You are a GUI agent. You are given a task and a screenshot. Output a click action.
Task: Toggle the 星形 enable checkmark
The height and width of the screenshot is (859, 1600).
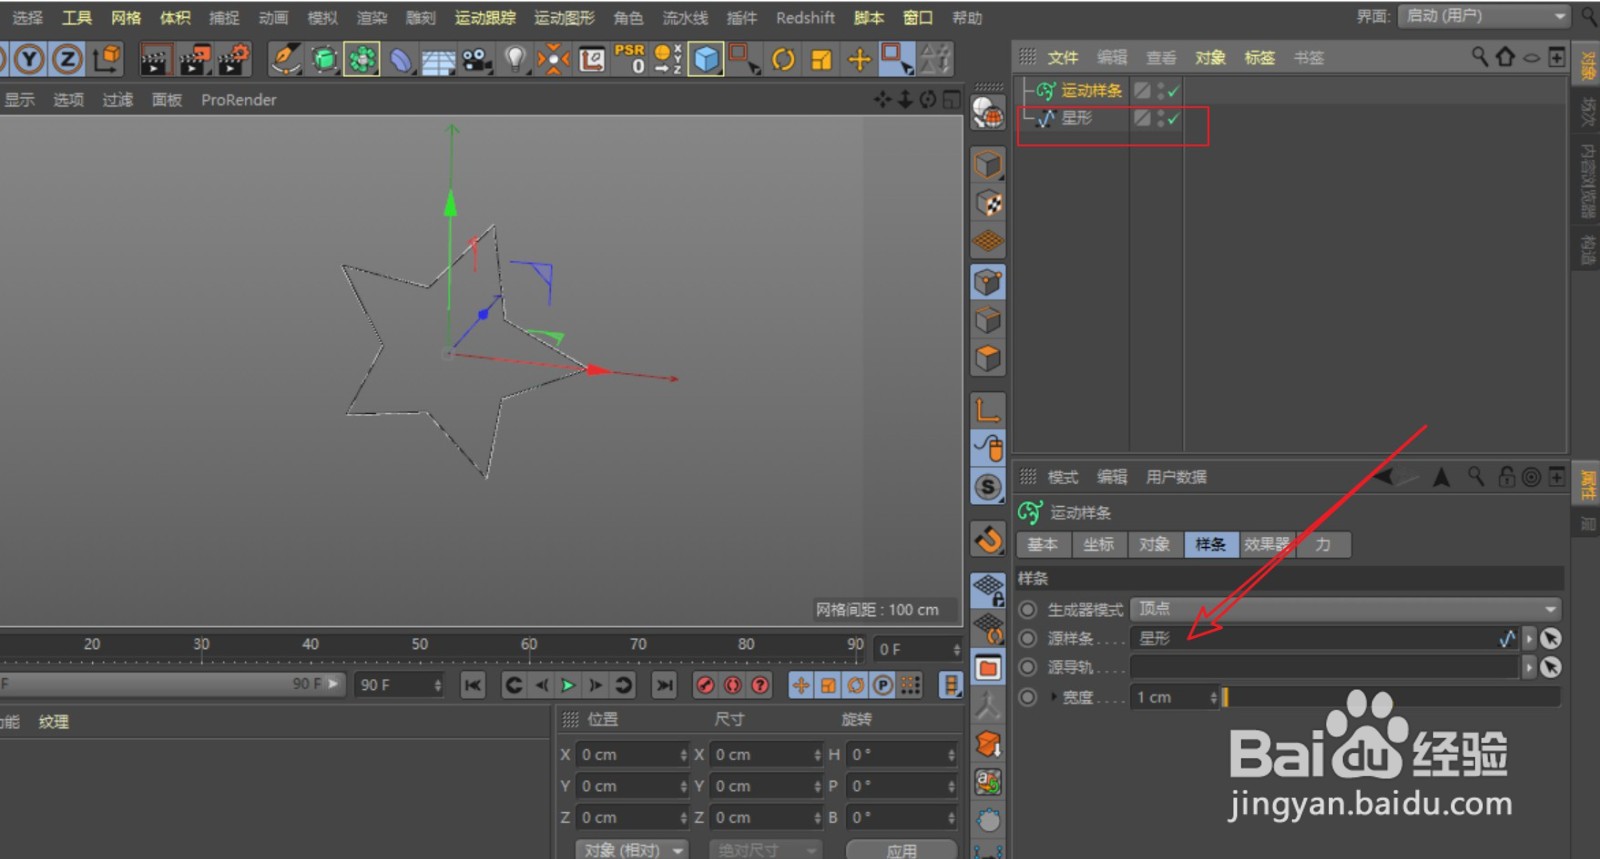click(x=1173, y=118)
